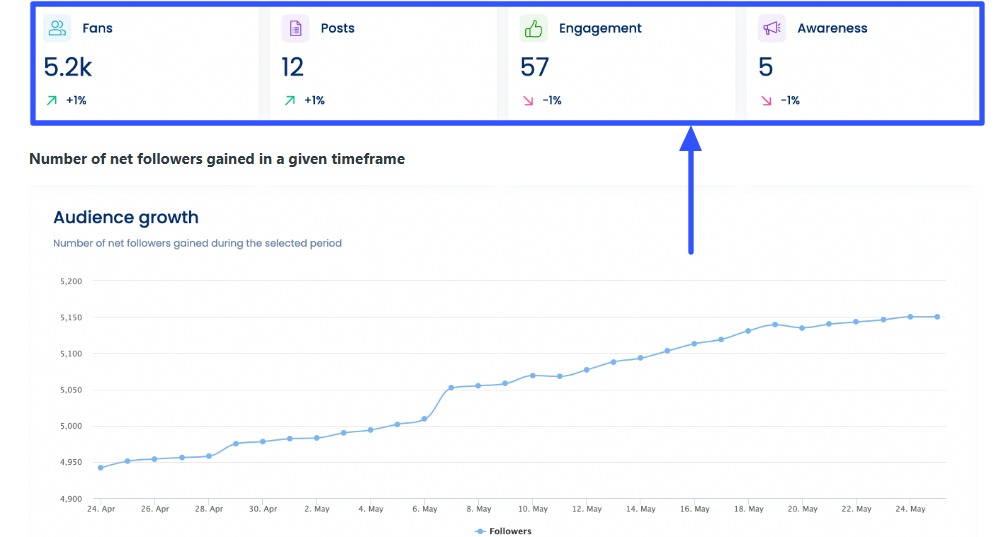
Task: Toggle the Followers legend item
Action: pos(503,531)
